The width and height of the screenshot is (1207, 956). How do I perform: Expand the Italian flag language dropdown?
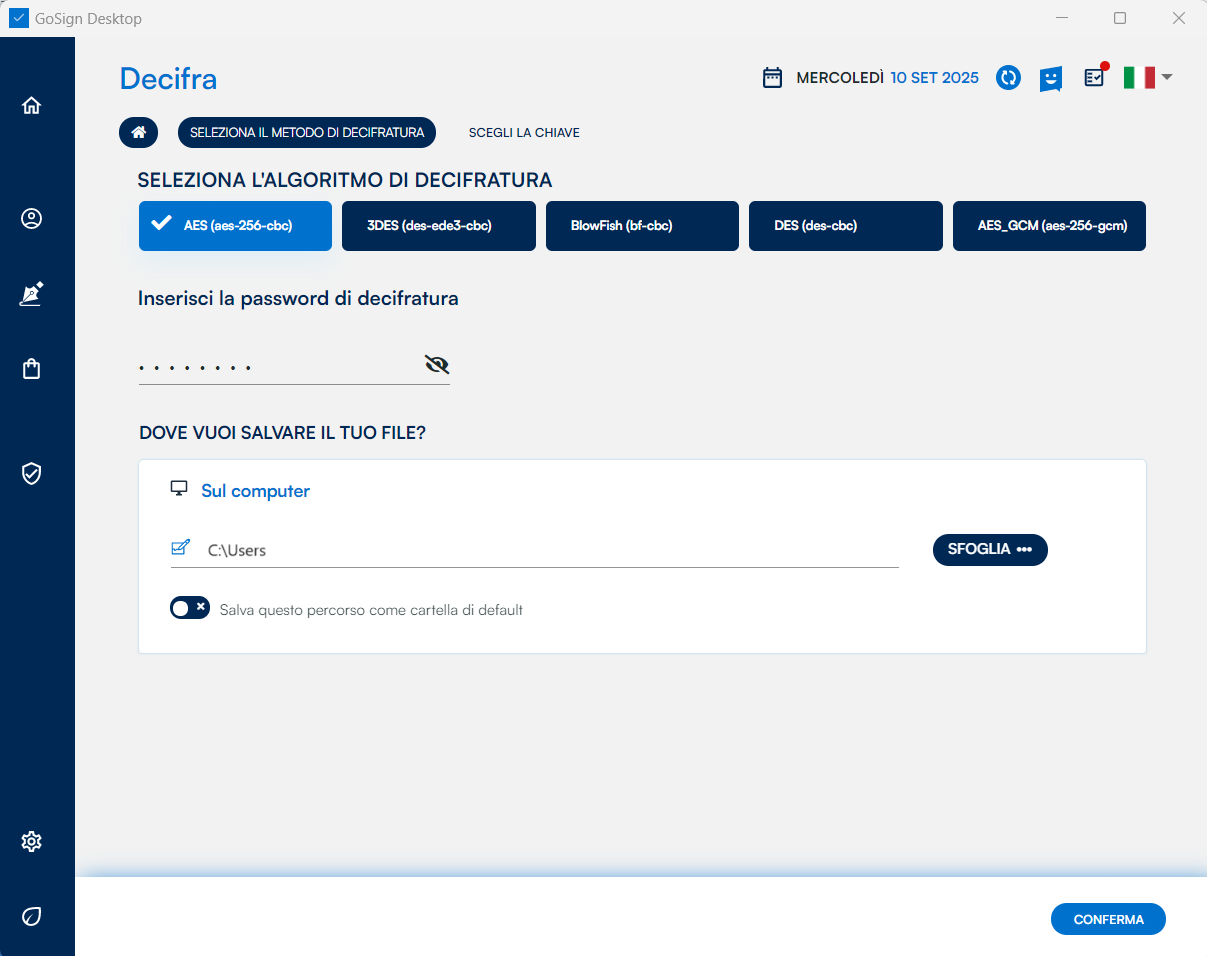1147,78
